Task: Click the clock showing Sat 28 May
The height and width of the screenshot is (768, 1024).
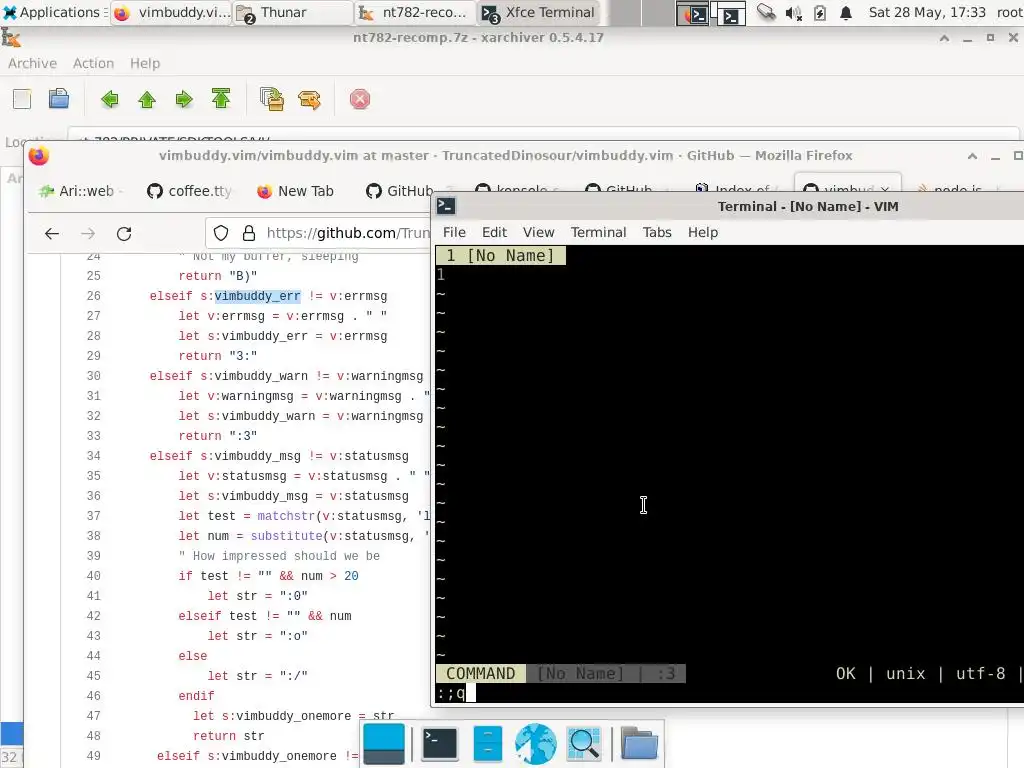Action: 927,12
